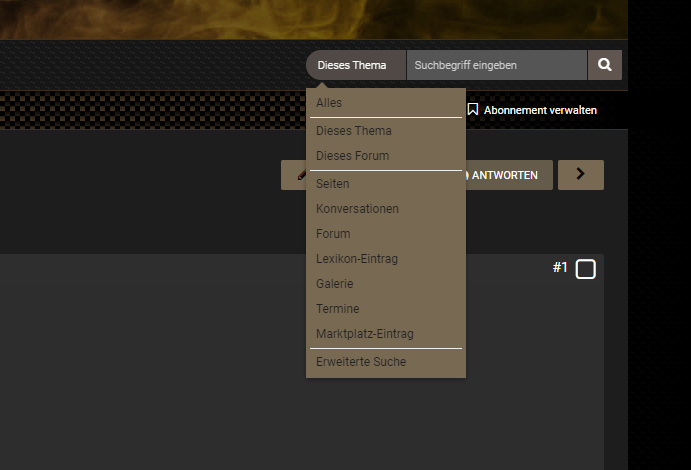Select 'Termine' search option

337,309
